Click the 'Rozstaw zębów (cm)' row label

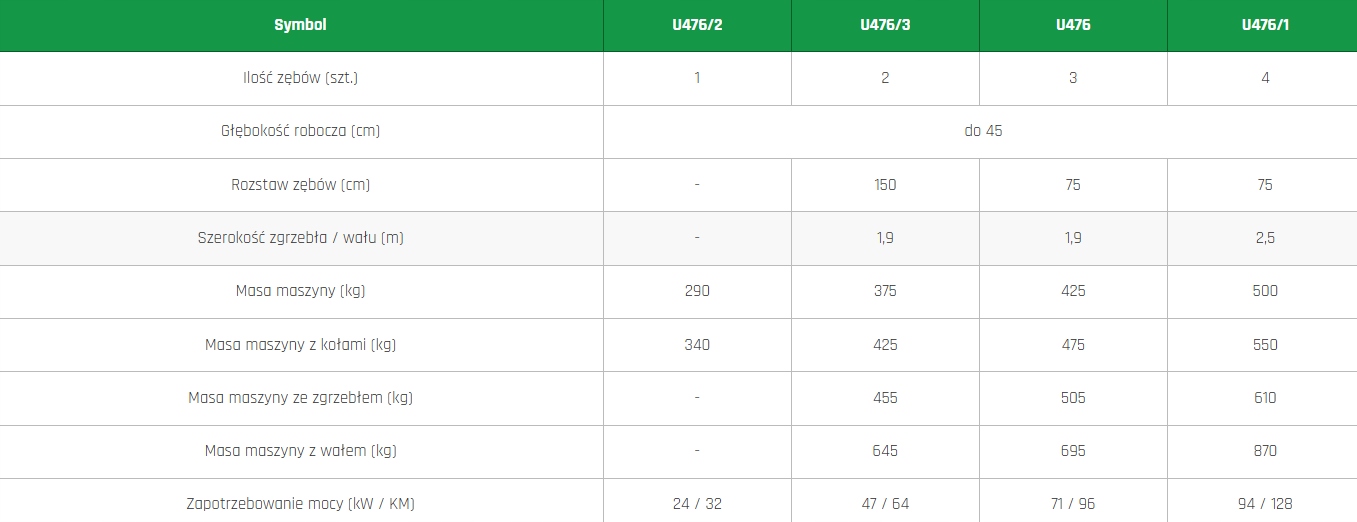[300, 185]
